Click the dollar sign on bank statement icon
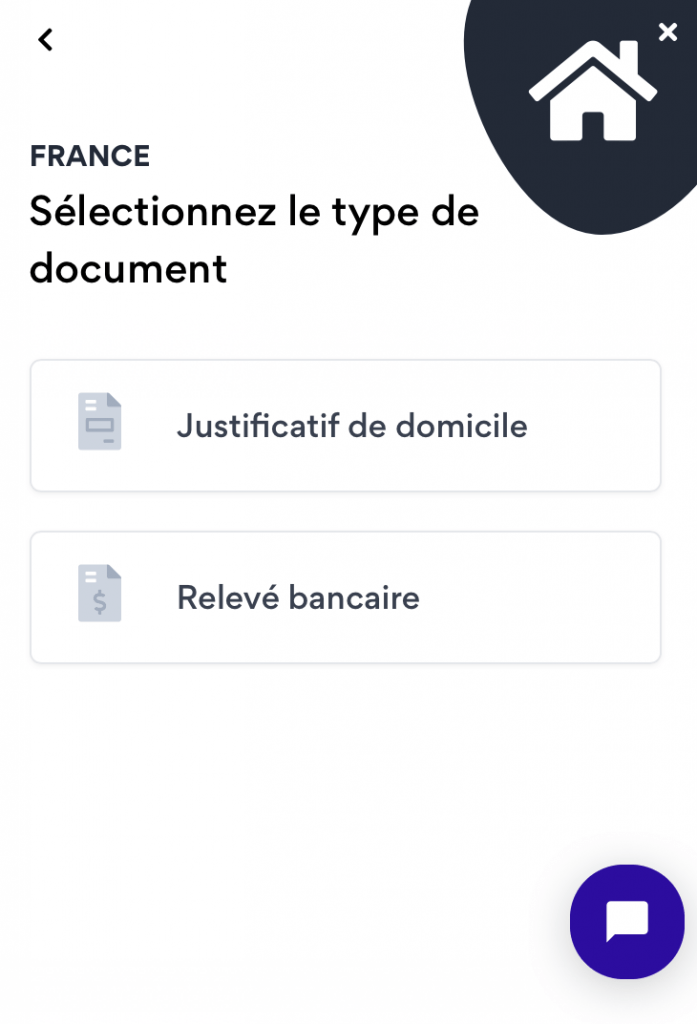The width and height of the screenshot is (697, 1024). [x=100, y=602]
